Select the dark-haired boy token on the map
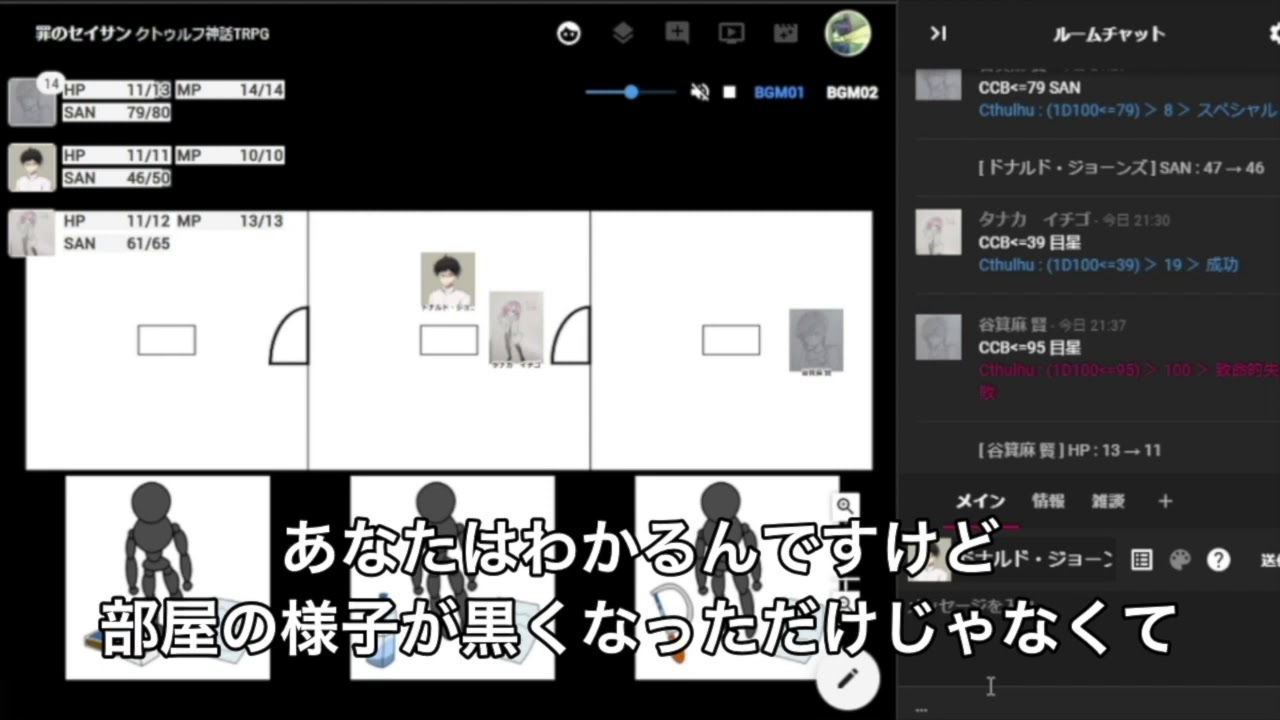The width and height of the screenshot is (1280, 720). click(448, 280)
